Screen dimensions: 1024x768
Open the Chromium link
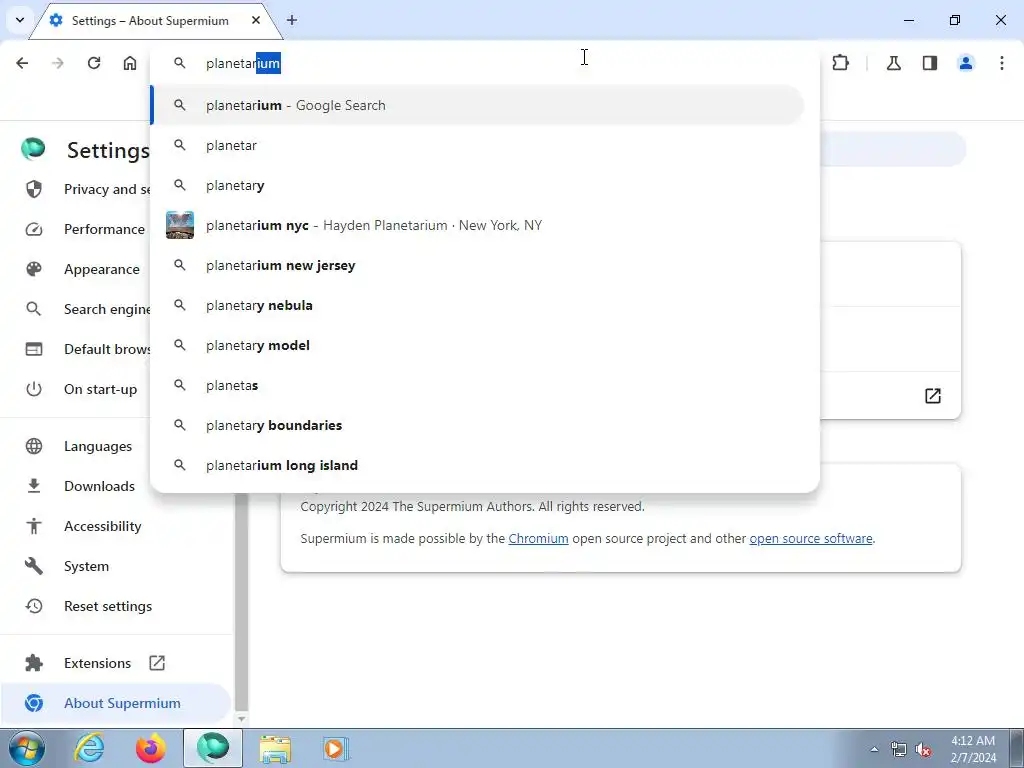click(538, 539)
